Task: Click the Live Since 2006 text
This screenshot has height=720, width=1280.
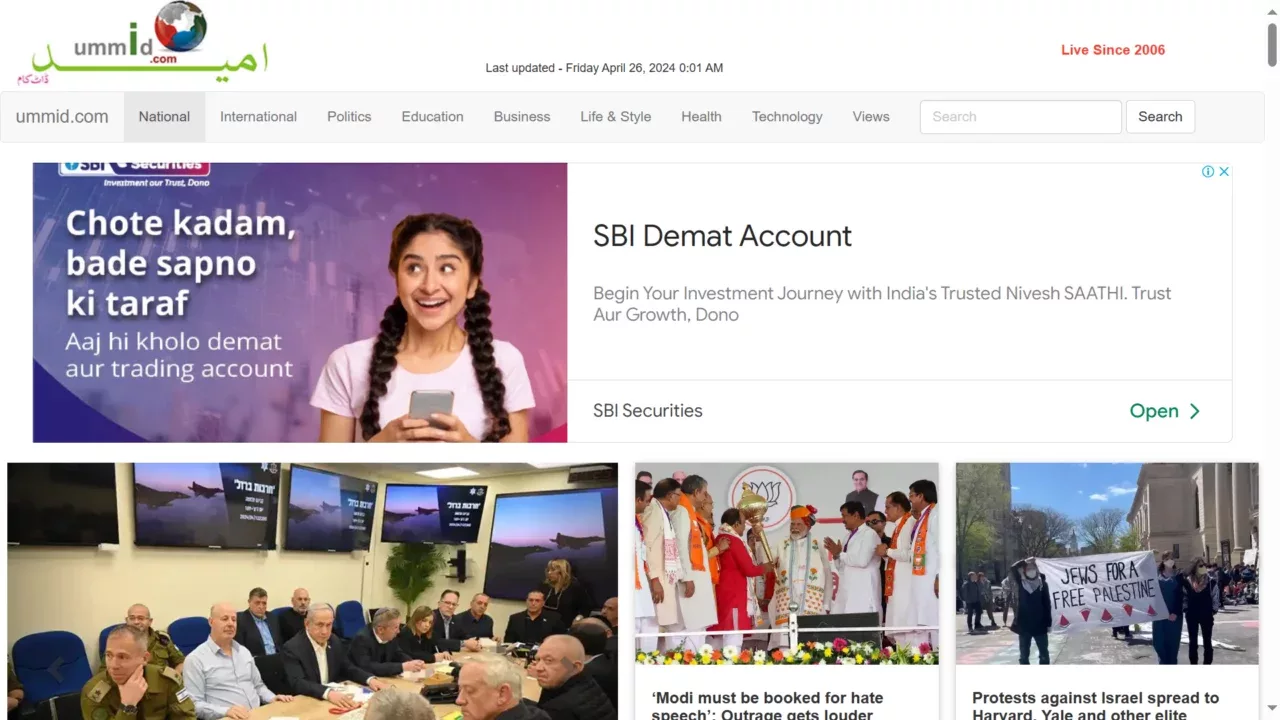Action: [1113, 50]
